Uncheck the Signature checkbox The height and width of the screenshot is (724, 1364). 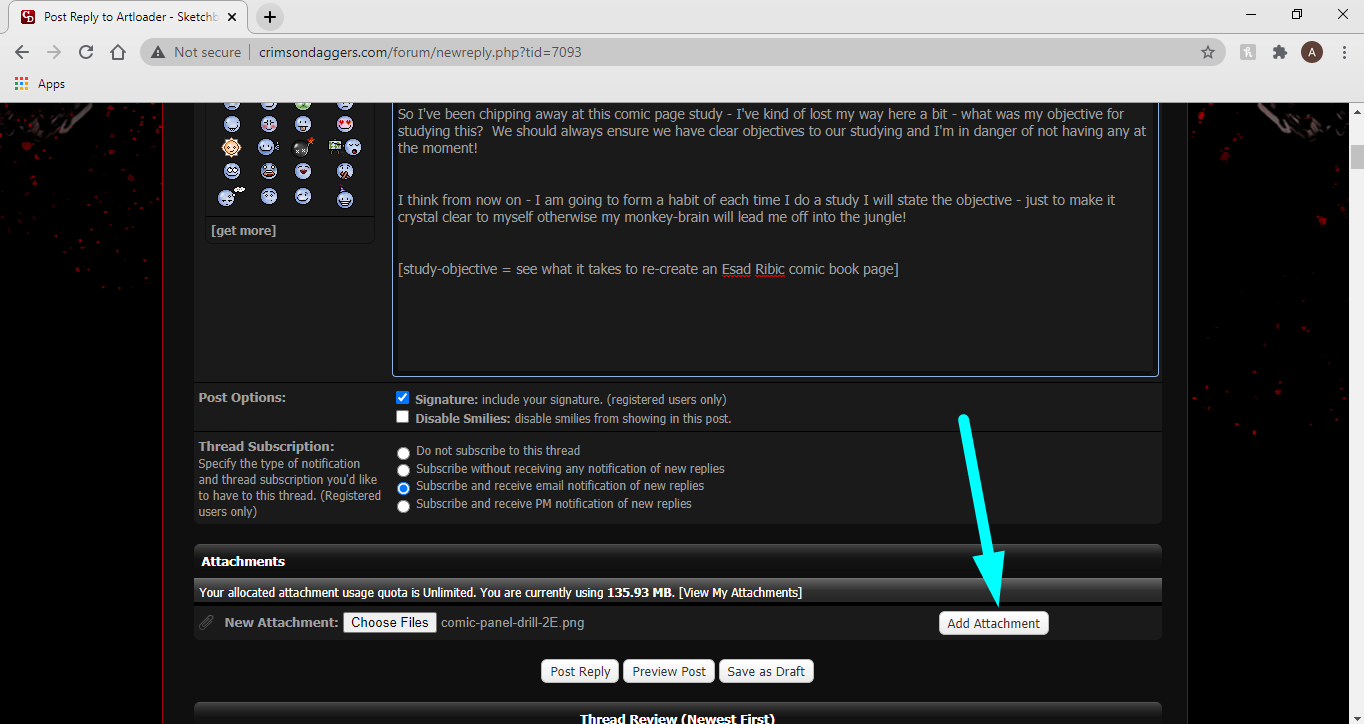pyautogui.click(x=403, y=398)
